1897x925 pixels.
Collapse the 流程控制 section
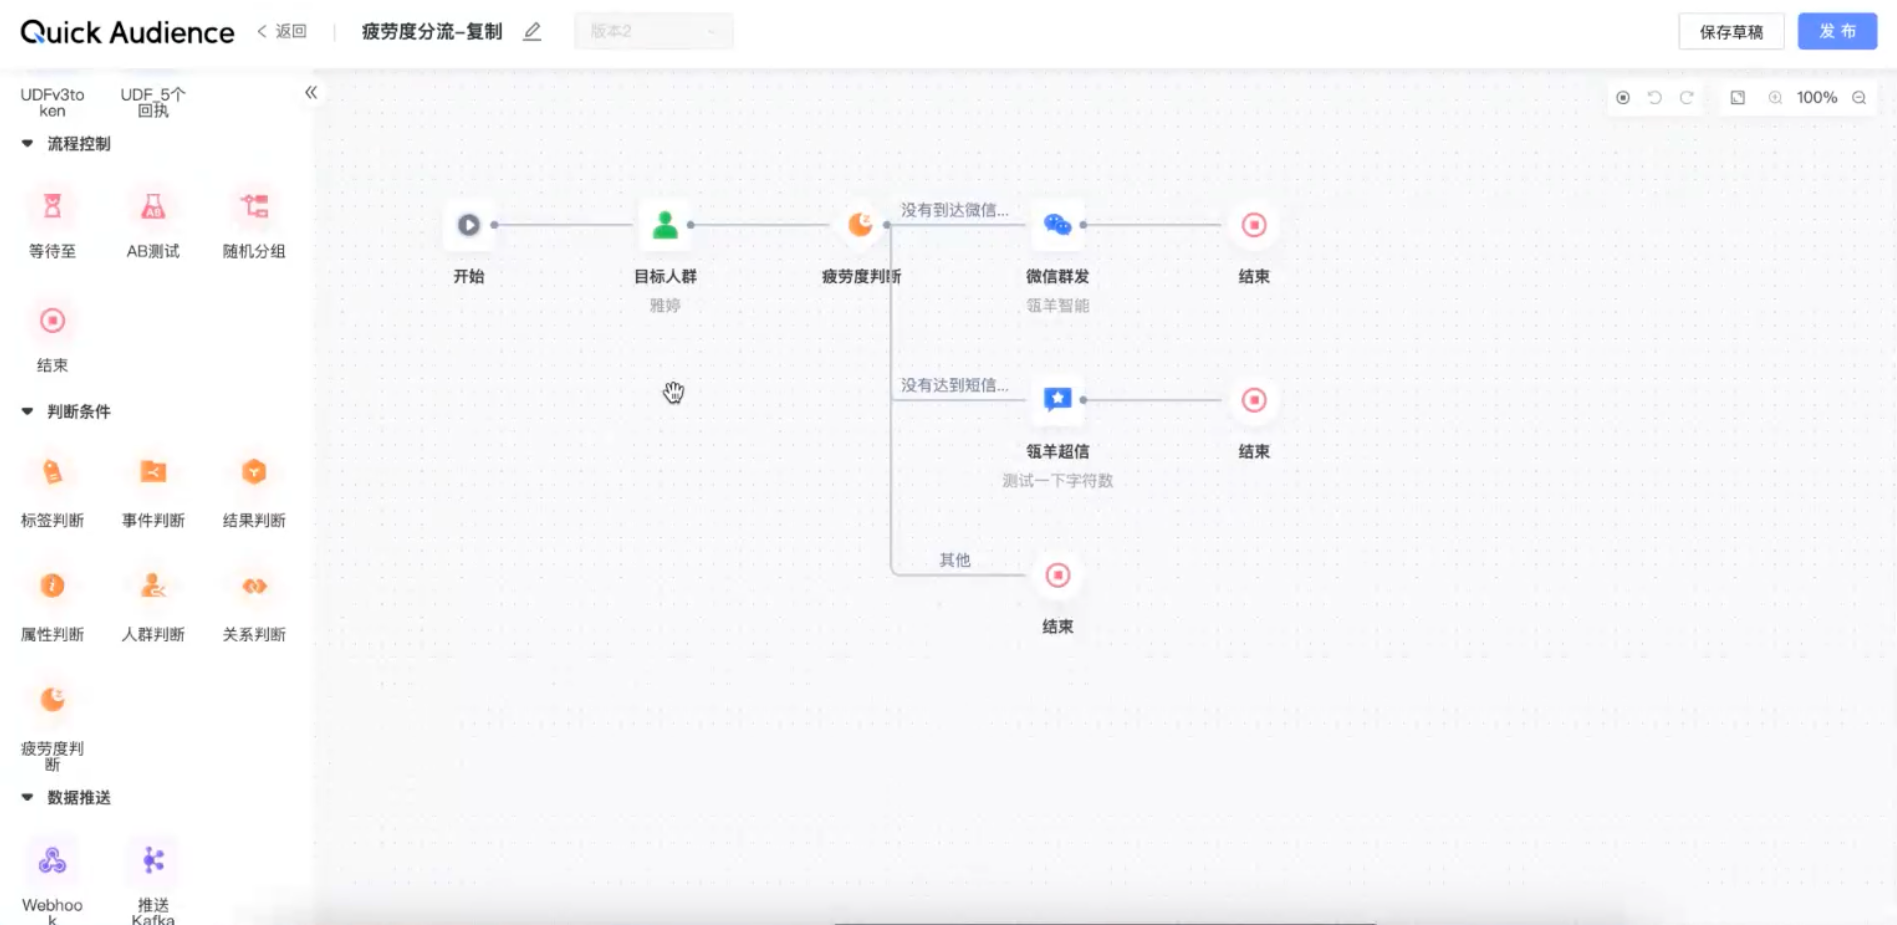tap(27, 144)
